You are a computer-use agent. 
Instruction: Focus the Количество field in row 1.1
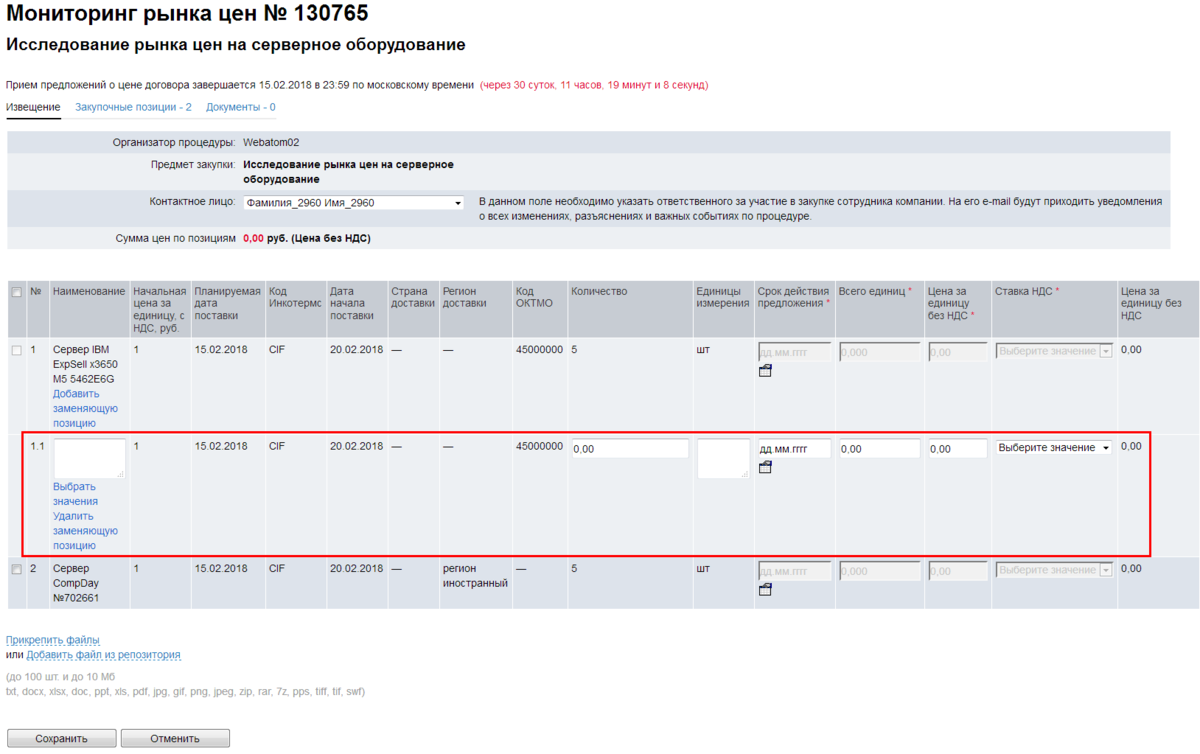point(629,449)
